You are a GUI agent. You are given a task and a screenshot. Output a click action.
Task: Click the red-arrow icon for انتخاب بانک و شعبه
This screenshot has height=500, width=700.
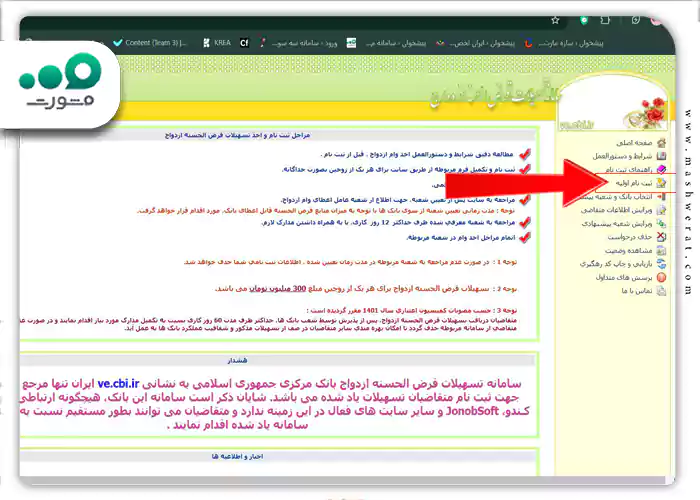[x=662, y=196]
